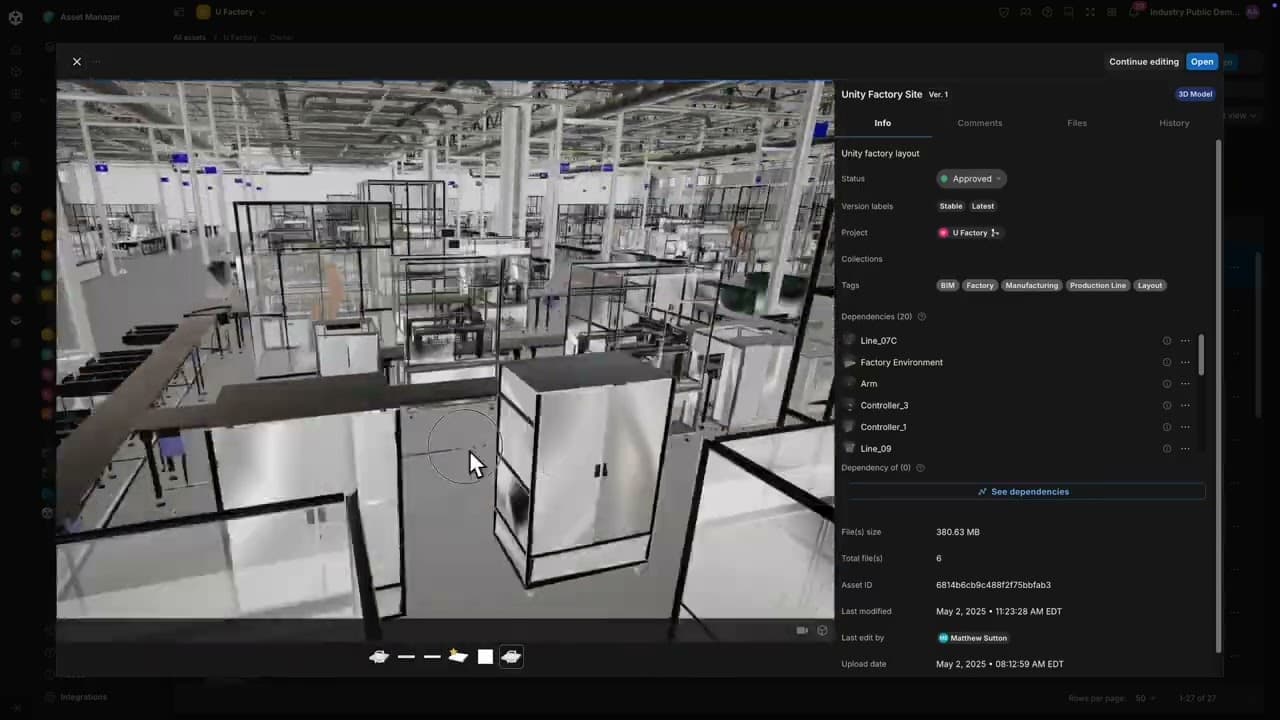Switch to the Files tab

point(1077,123)
